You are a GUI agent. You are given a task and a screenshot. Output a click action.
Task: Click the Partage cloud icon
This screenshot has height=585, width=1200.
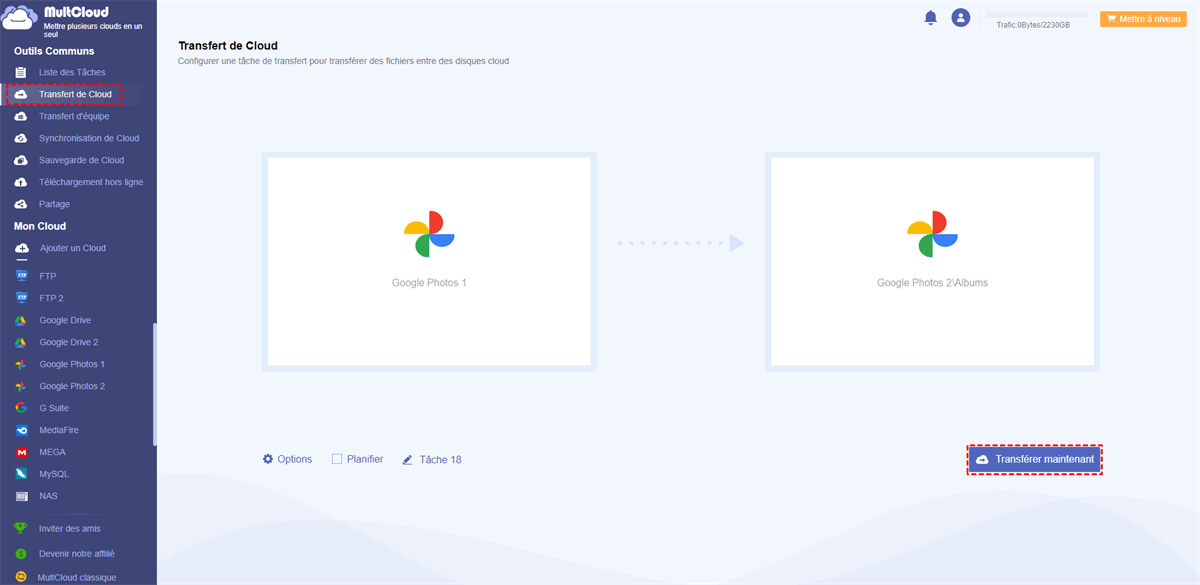(21, 204)
